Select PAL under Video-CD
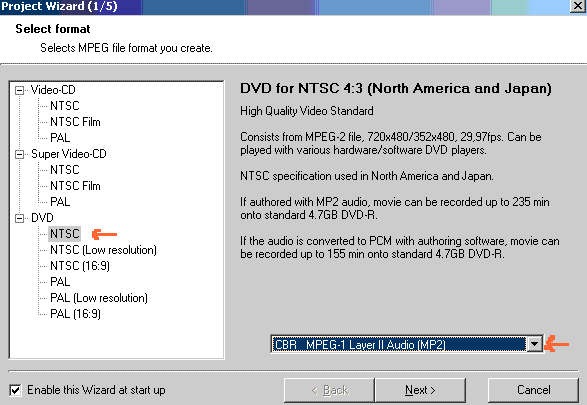 [x=60, y=138]
